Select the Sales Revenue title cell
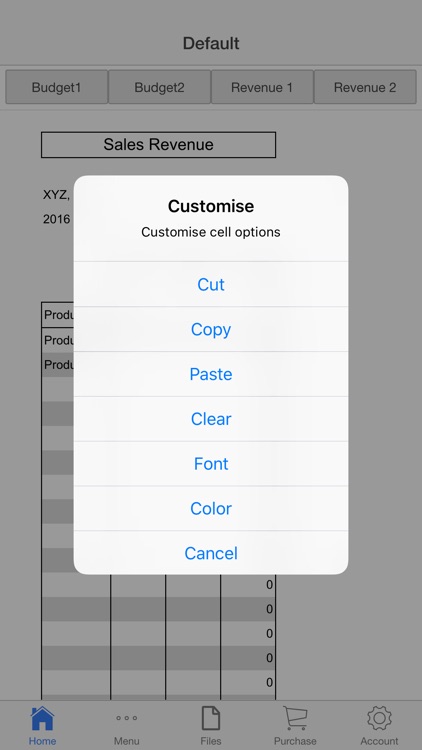This screenshot has height=750, width=422. (x=158, y=144)
